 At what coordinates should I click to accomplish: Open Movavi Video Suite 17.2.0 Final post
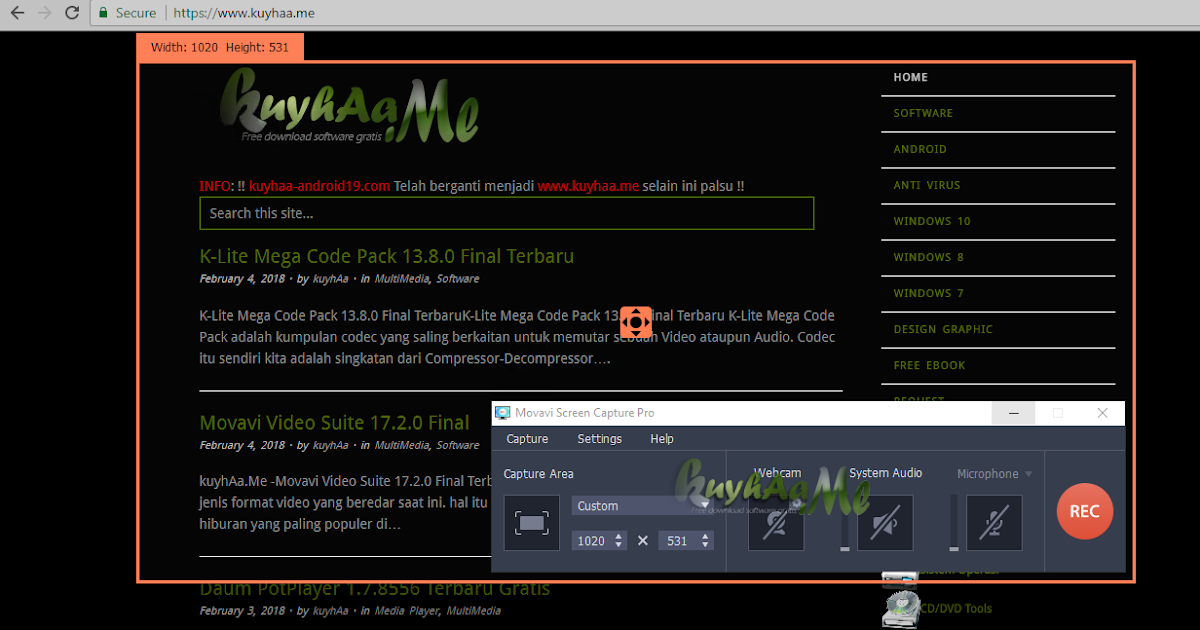click(334, 422)
